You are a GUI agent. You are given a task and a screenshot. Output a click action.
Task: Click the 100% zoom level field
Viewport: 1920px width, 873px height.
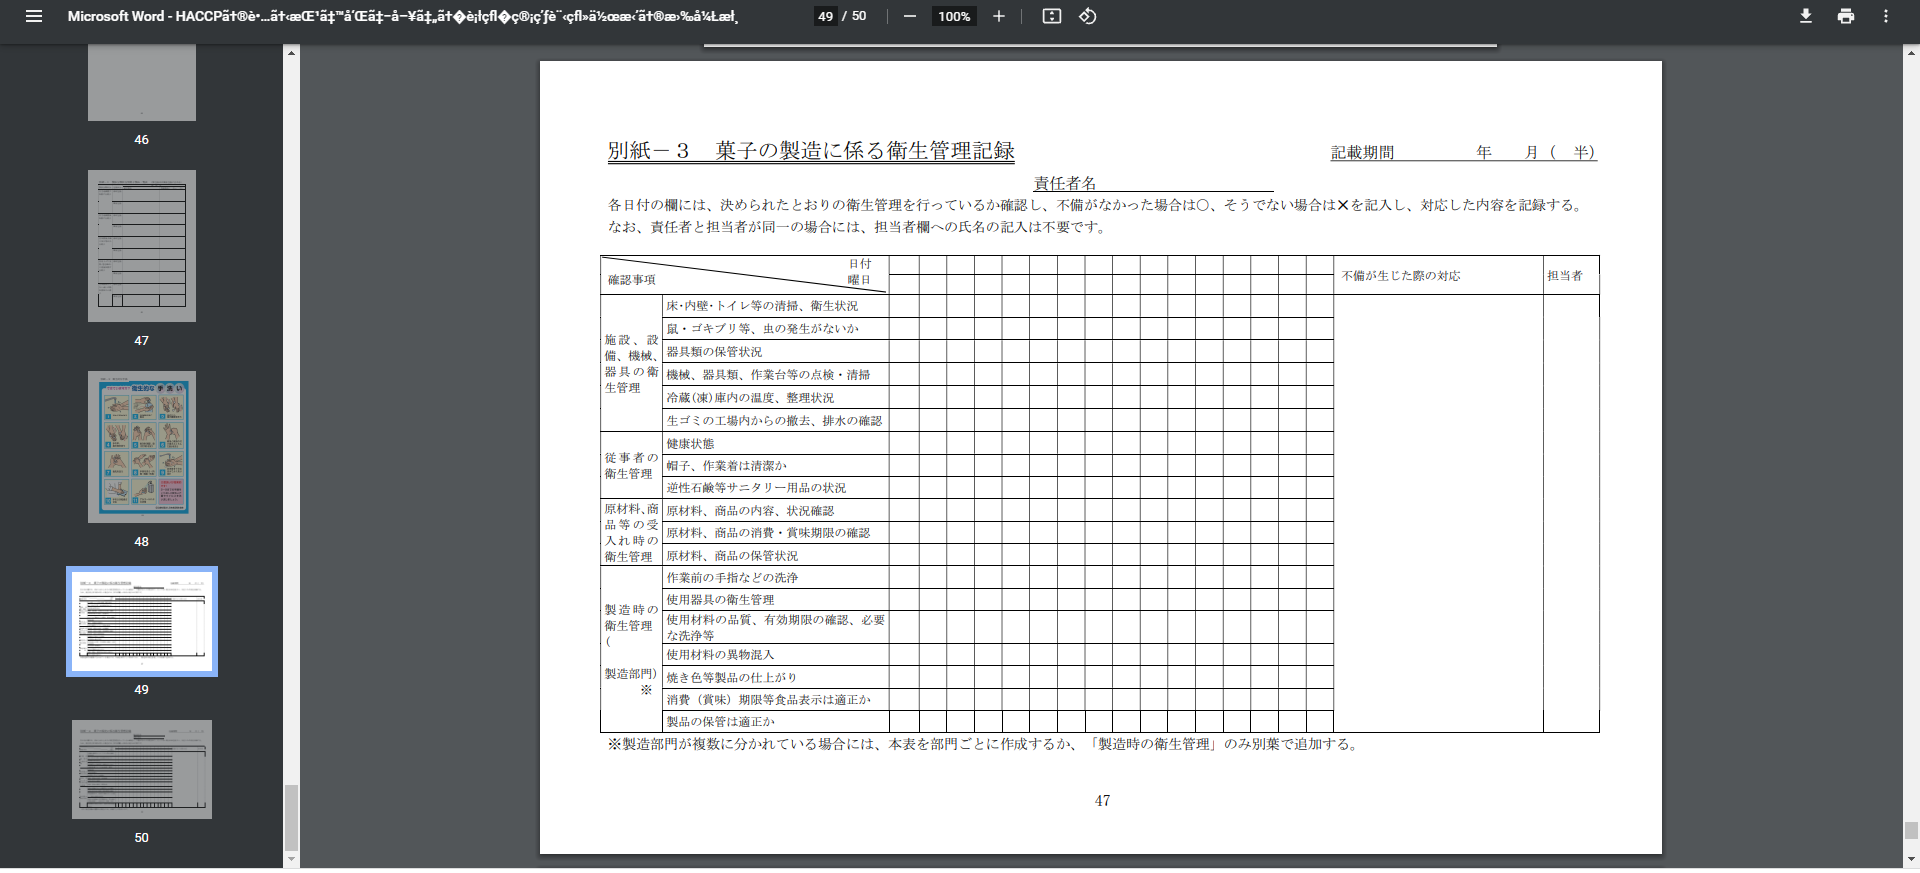coord(954,16)
